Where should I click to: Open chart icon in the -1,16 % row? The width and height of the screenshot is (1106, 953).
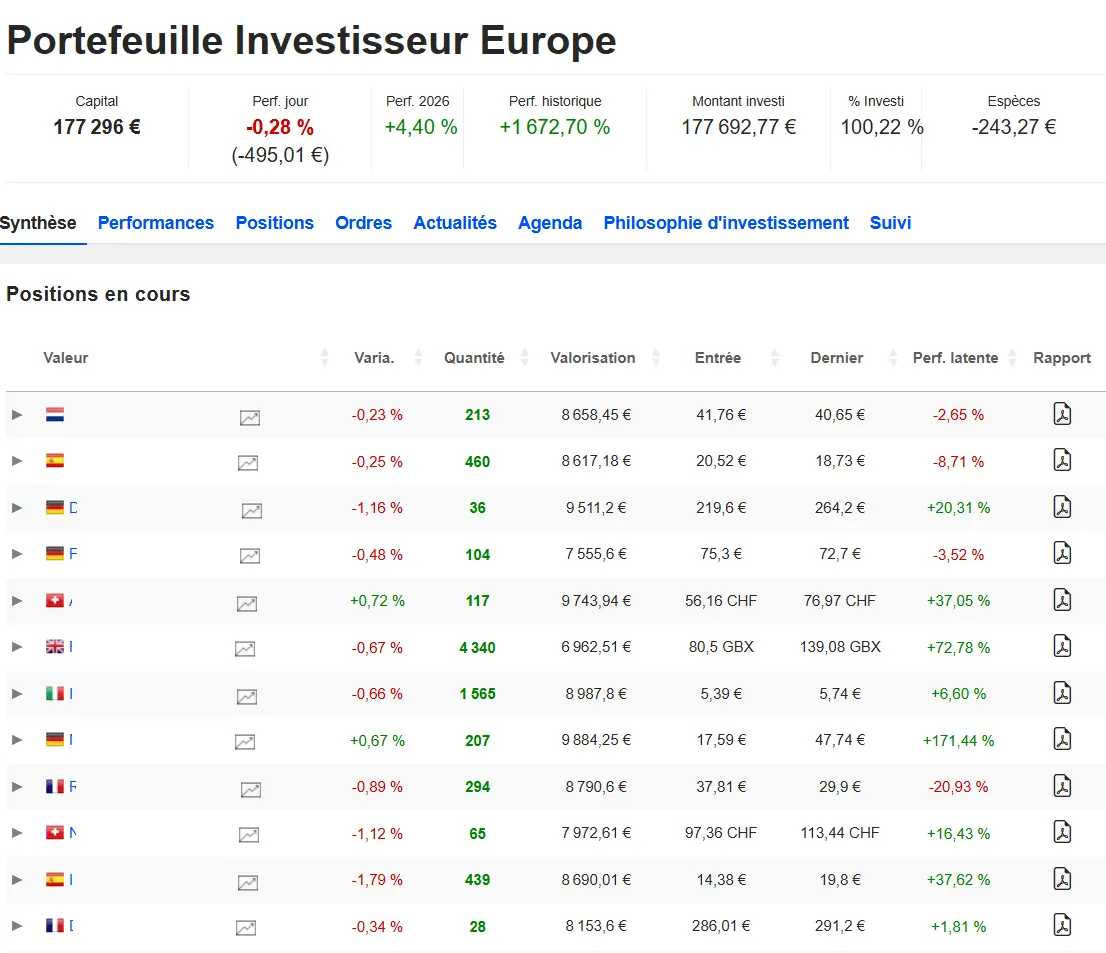(x=252, y=510)
